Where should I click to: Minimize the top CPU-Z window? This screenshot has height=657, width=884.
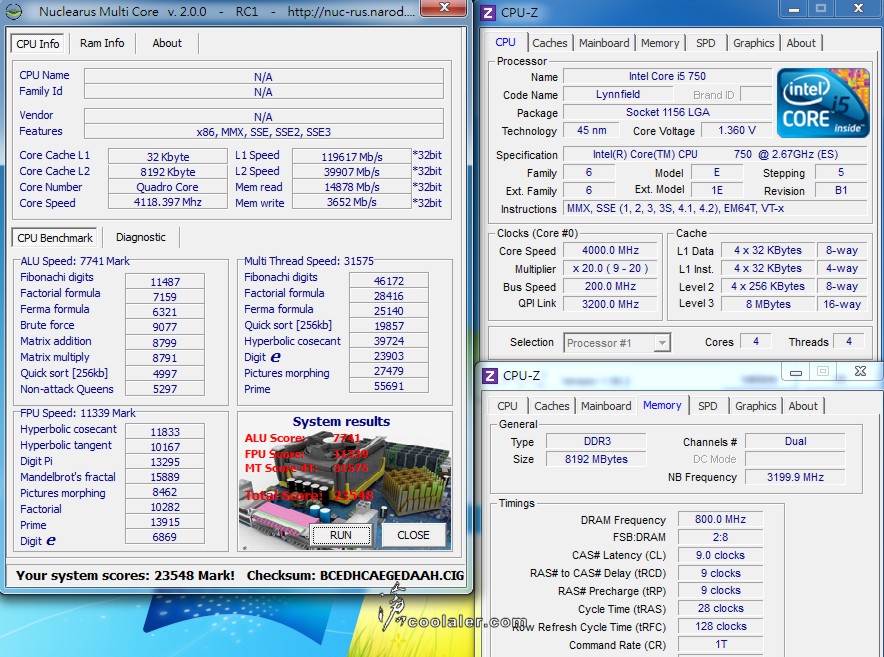794,8
